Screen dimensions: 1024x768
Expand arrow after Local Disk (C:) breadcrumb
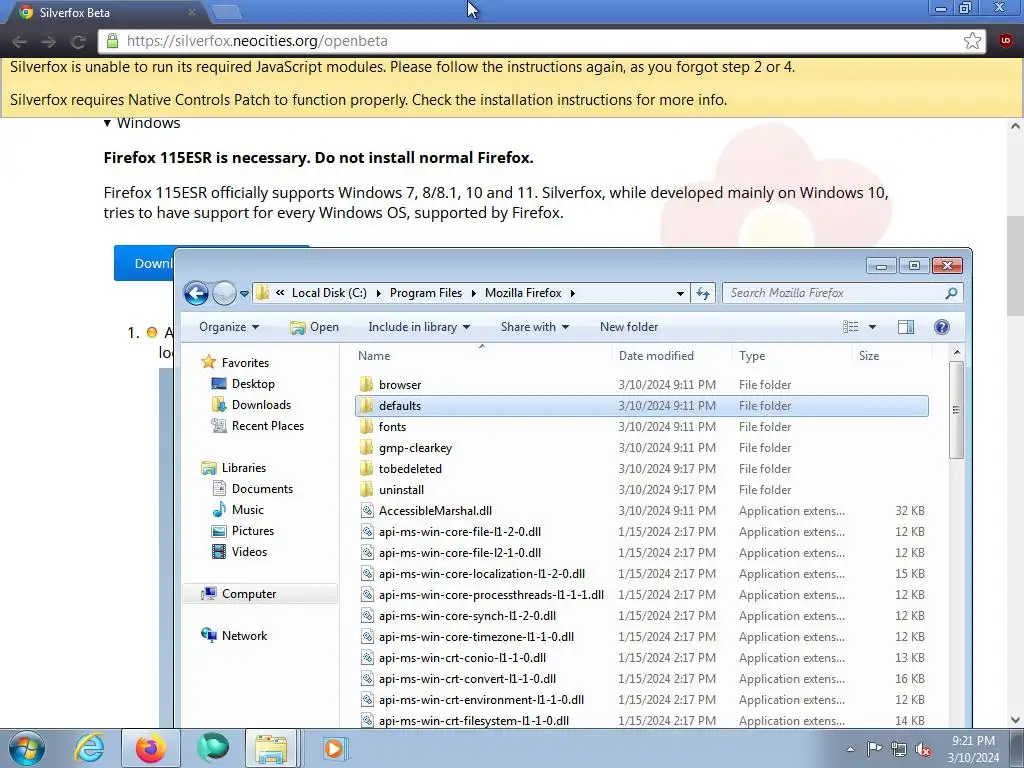pyautogui.click(x=378, y=293)
